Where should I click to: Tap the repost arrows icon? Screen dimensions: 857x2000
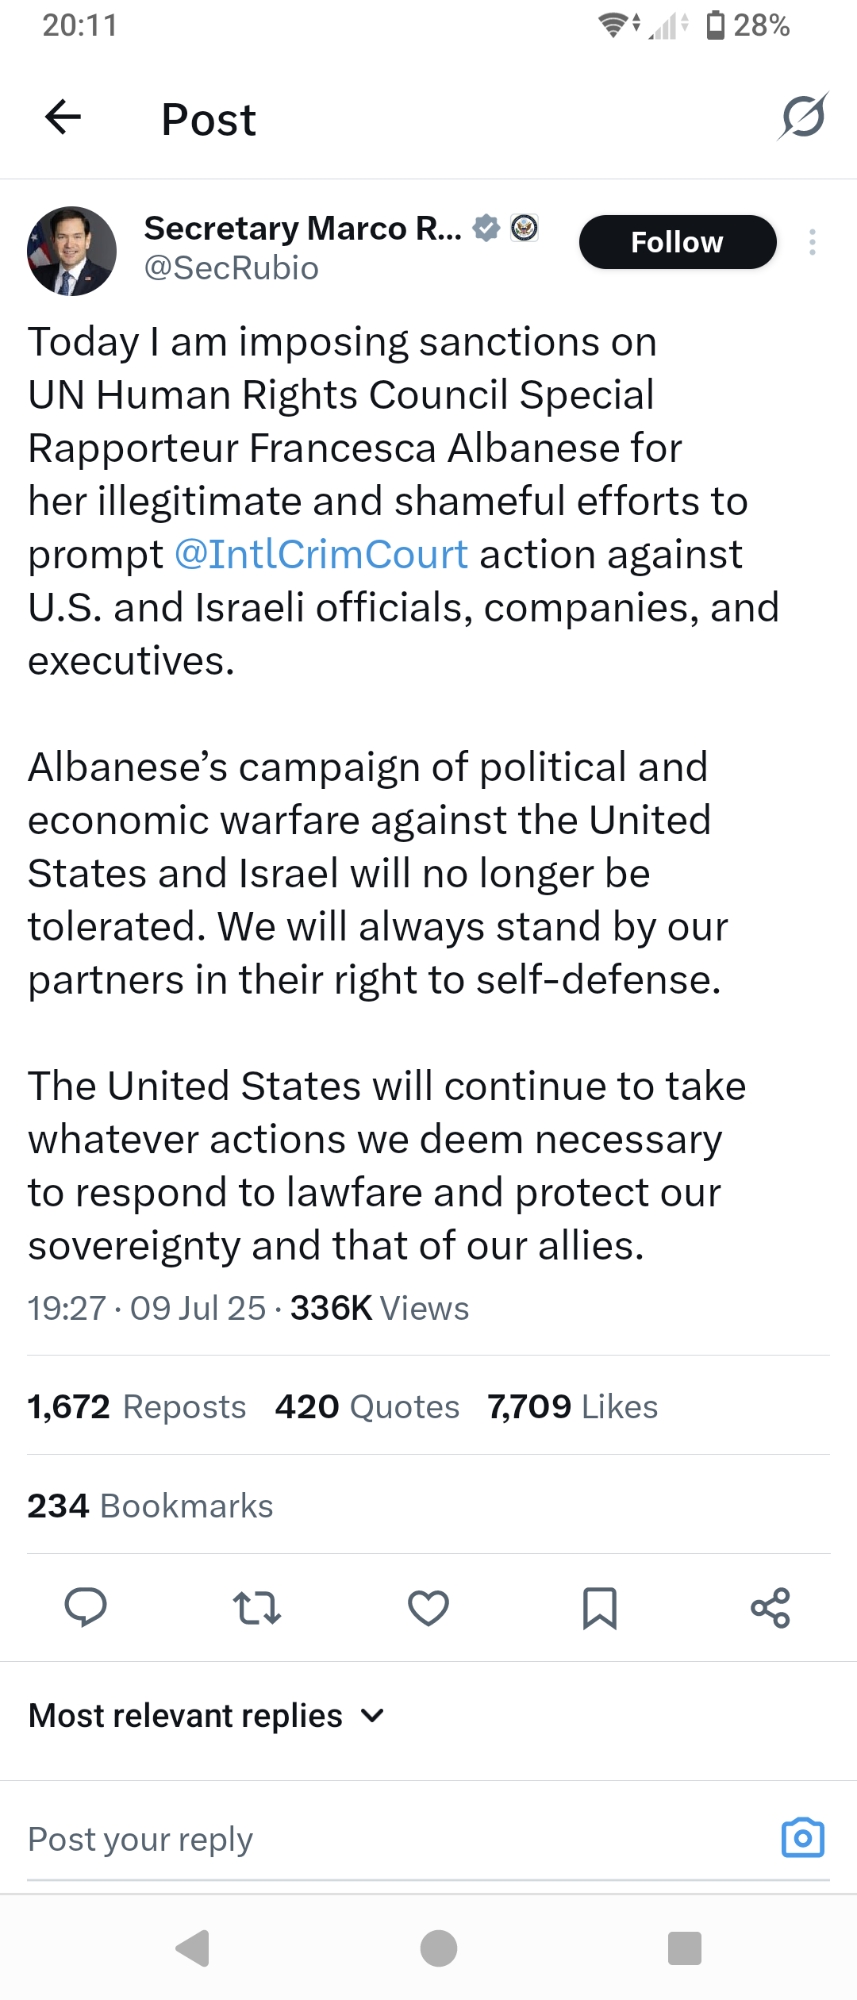(x=257, y=1607)
